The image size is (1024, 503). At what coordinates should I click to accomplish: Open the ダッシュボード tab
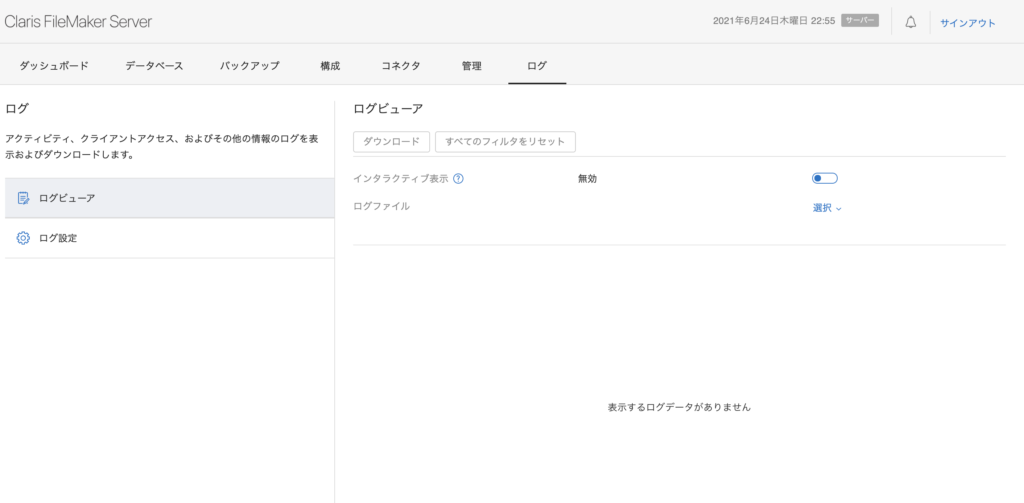click(54, 66)
